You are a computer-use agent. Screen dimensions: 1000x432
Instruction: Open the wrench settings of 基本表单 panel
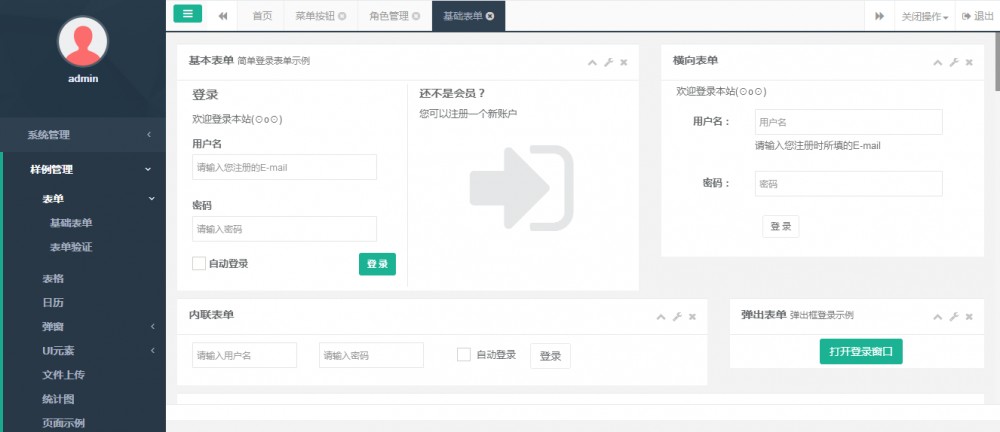(608, 62)
